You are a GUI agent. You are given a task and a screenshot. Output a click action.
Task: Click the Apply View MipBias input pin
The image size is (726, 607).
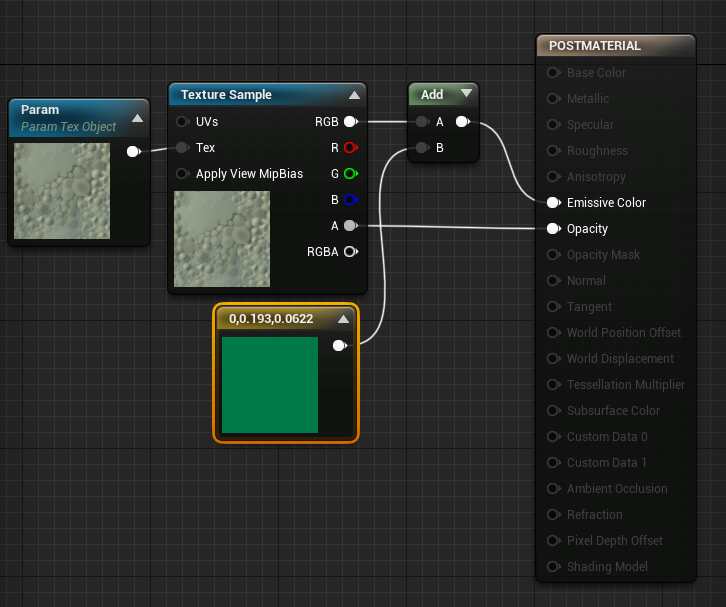coord(182,174)
